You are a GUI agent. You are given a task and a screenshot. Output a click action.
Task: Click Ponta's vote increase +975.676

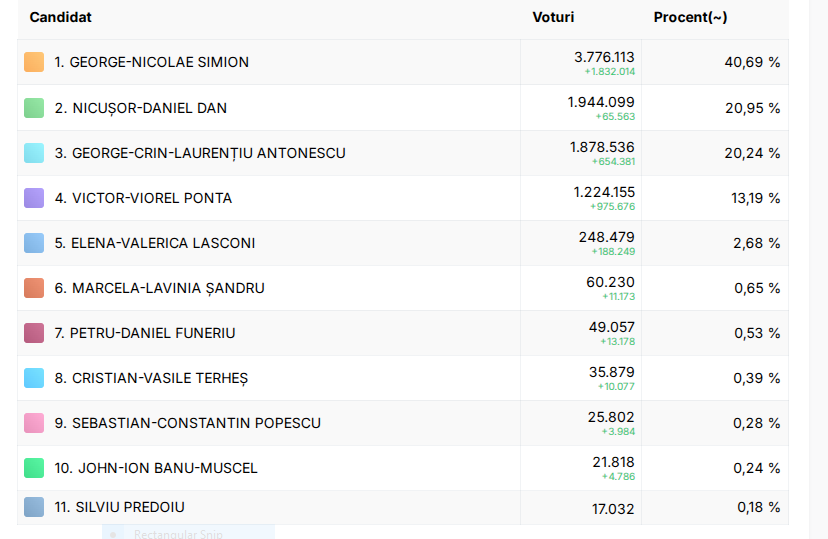pos(612,206)
